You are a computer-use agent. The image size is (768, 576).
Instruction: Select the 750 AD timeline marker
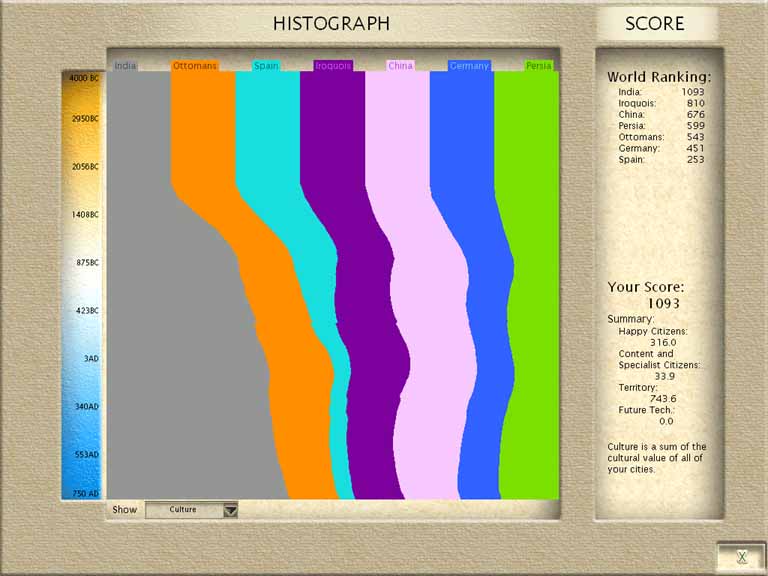pos(84,493)
